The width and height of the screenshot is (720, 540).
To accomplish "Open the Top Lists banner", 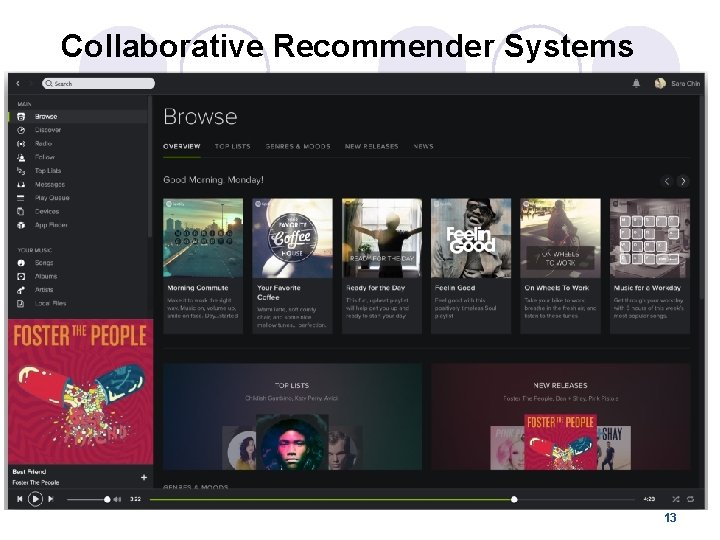I will pyautogui.click(x=292, y=416).
